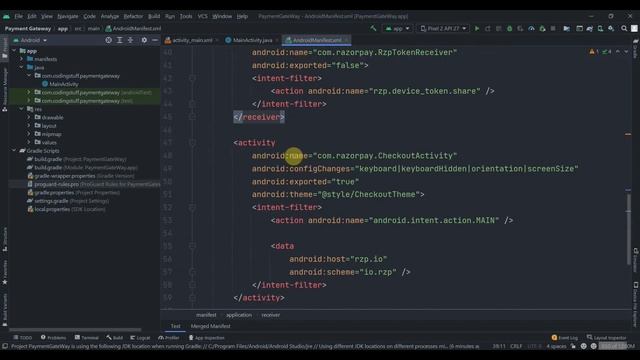Click the manifest breadcrumb
Image resolution: width=640 pixels, height=360 pixels.
[x=206, y=315]
